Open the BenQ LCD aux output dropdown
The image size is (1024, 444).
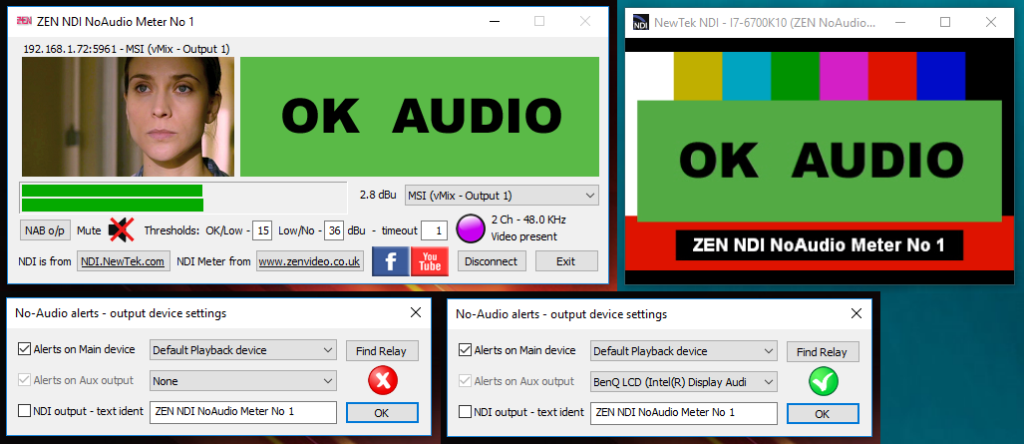684,382
